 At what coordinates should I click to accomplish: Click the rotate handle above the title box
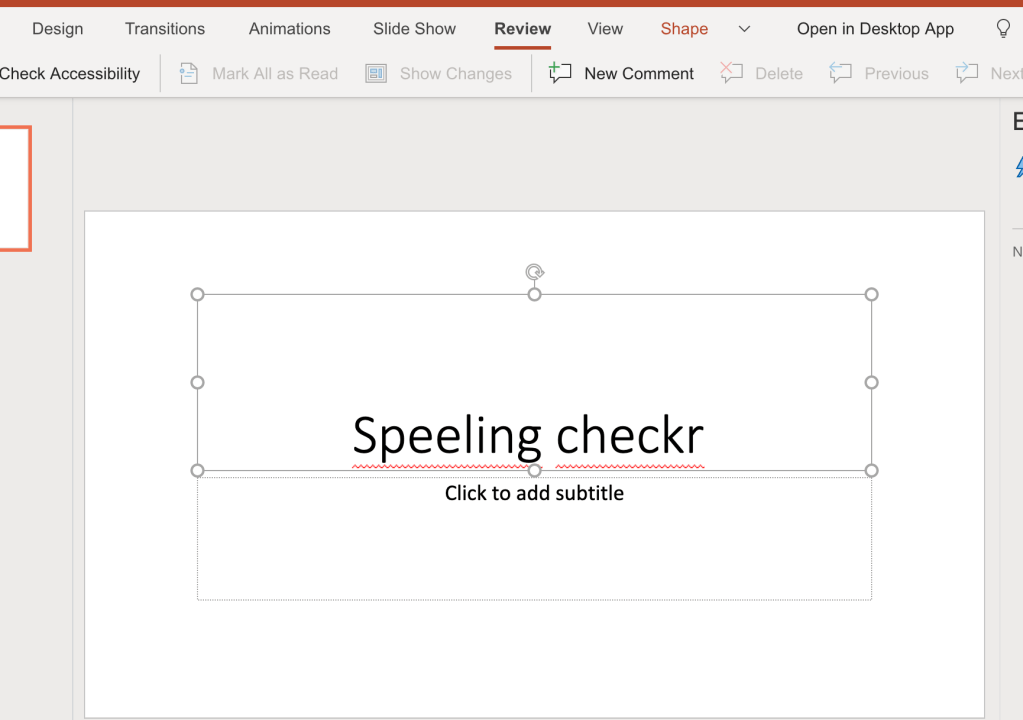(535, 272)
